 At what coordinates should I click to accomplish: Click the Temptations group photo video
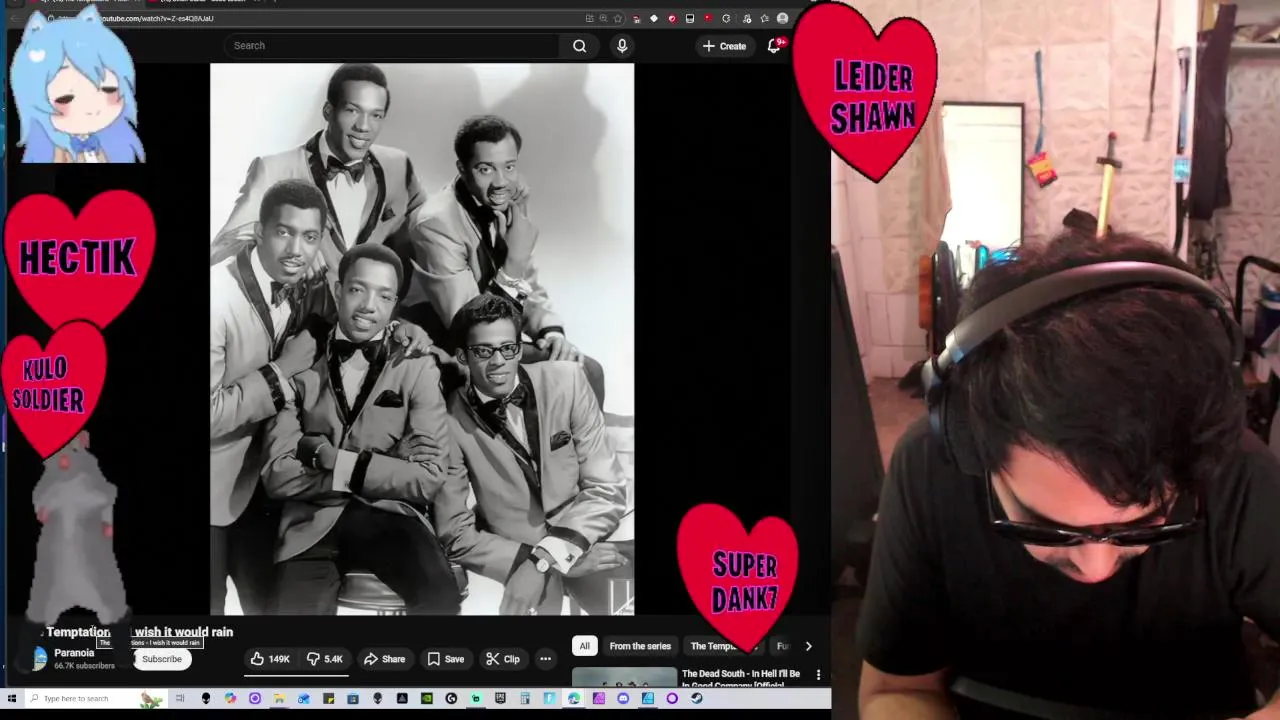[x=422, y=339]
